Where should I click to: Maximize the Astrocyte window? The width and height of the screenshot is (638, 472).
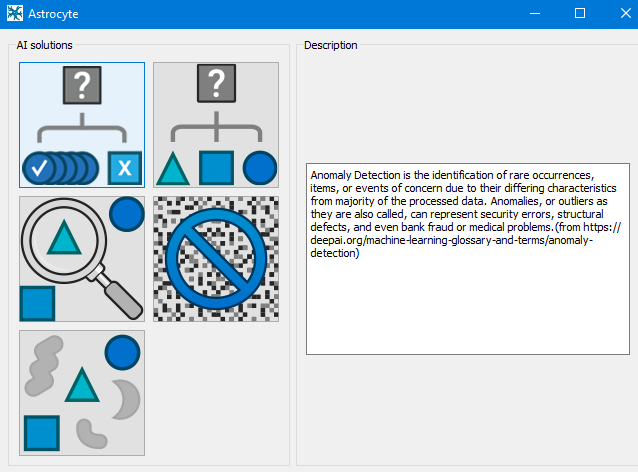[580, 14]
